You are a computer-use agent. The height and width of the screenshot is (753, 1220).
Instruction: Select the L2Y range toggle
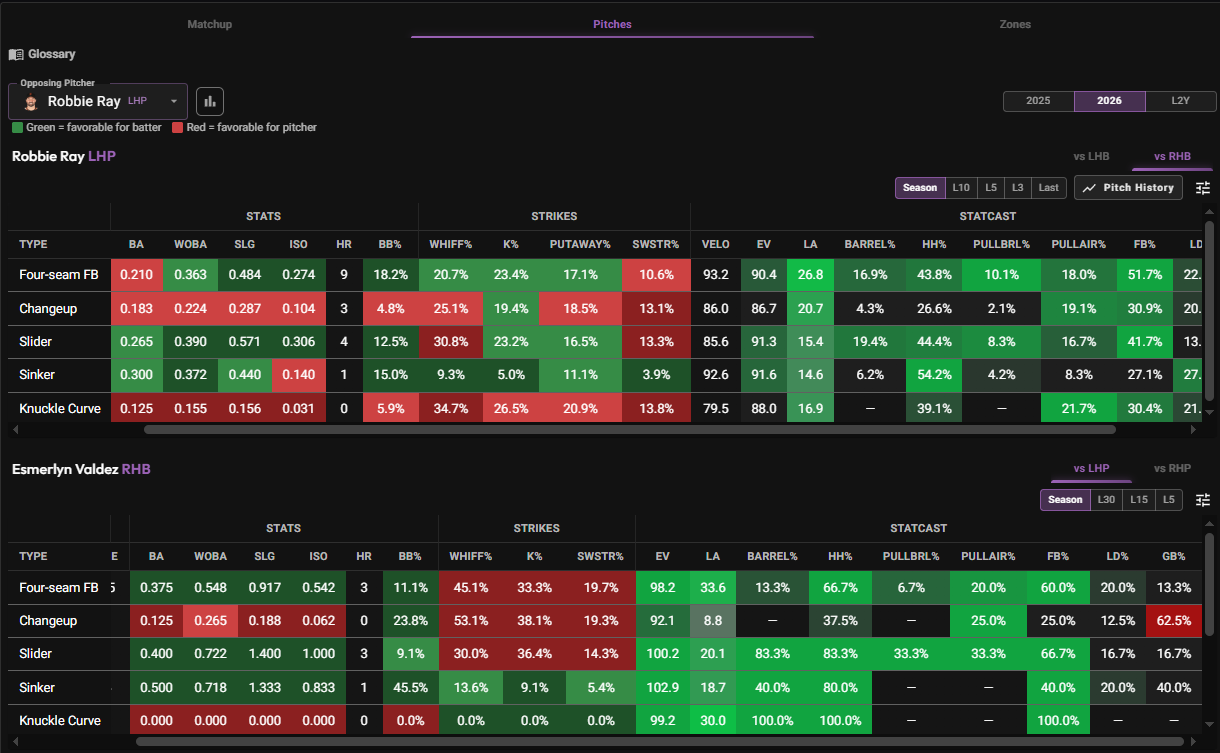[1180, 101]
